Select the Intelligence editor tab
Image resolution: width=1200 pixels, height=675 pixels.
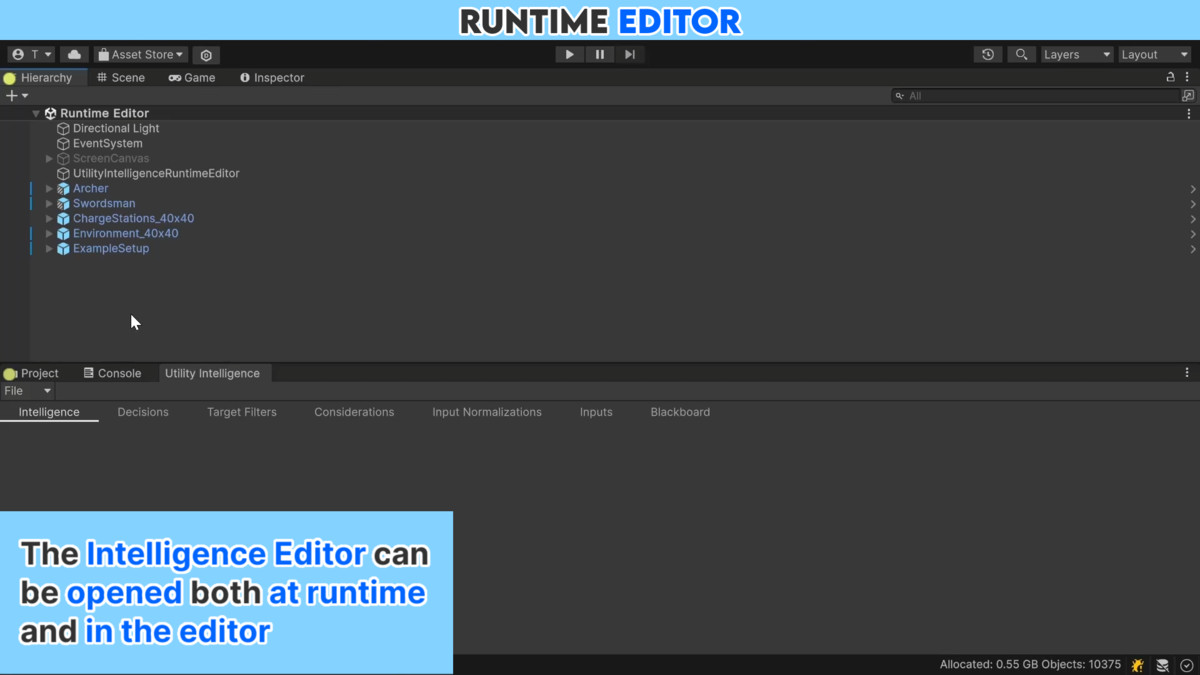pyautogui.click(x=49, y=412)
